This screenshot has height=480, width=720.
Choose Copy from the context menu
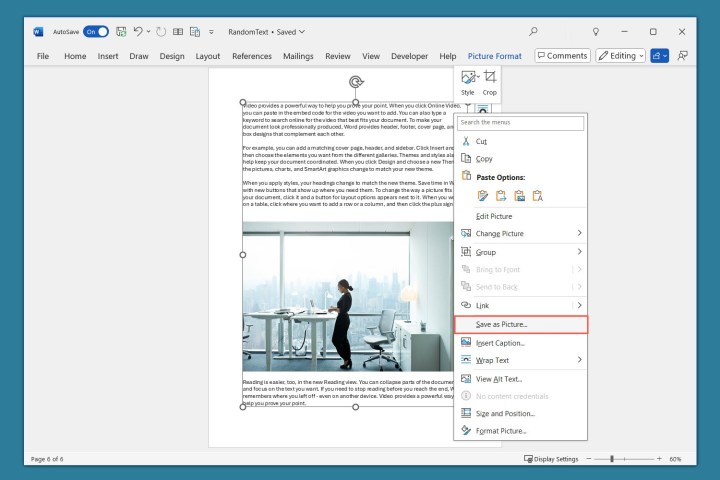(x=483, y=159)
